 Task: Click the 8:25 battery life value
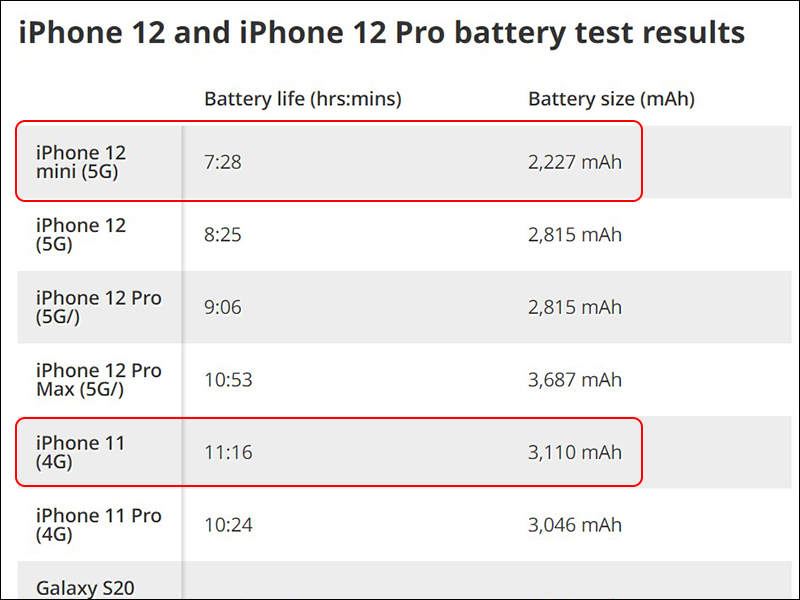pyautogui.click(x=223, y=235)
